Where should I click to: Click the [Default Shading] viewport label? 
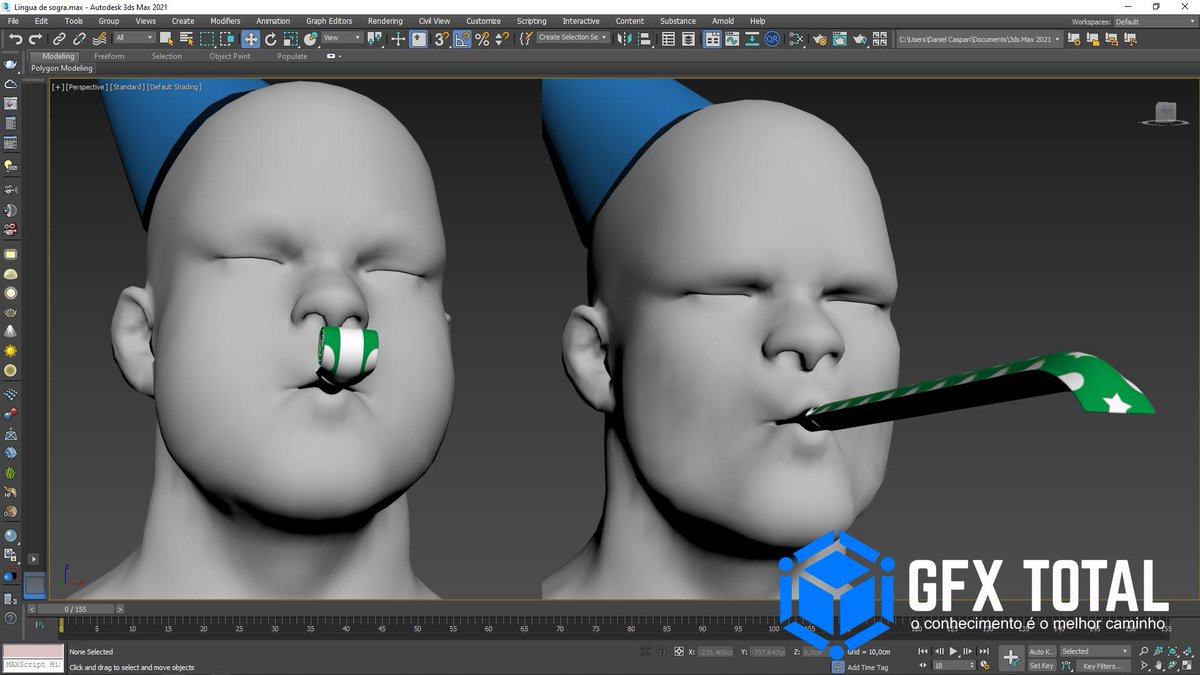(x=174, y=87)
